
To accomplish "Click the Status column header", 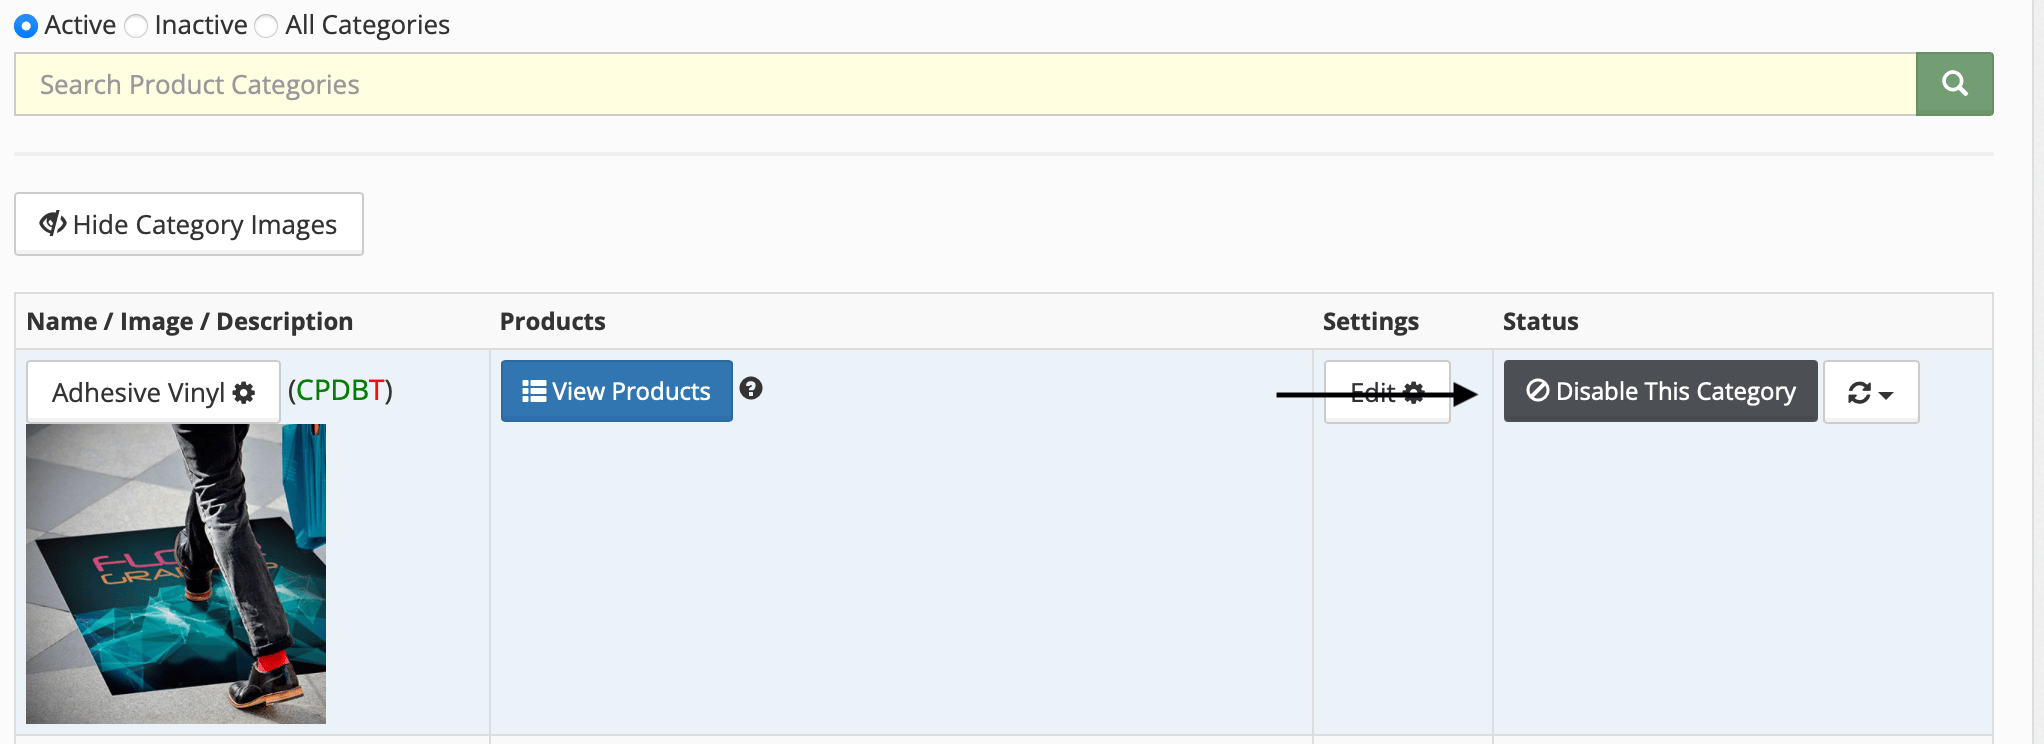I will [x=1540, y=321].
